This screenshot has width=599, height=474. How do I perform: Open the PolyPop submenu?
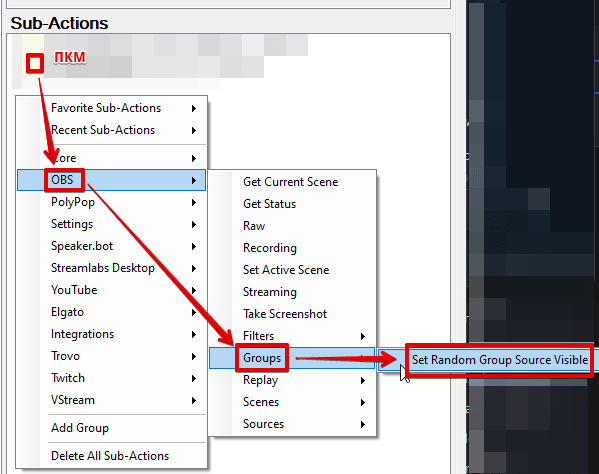pos(111,202)
